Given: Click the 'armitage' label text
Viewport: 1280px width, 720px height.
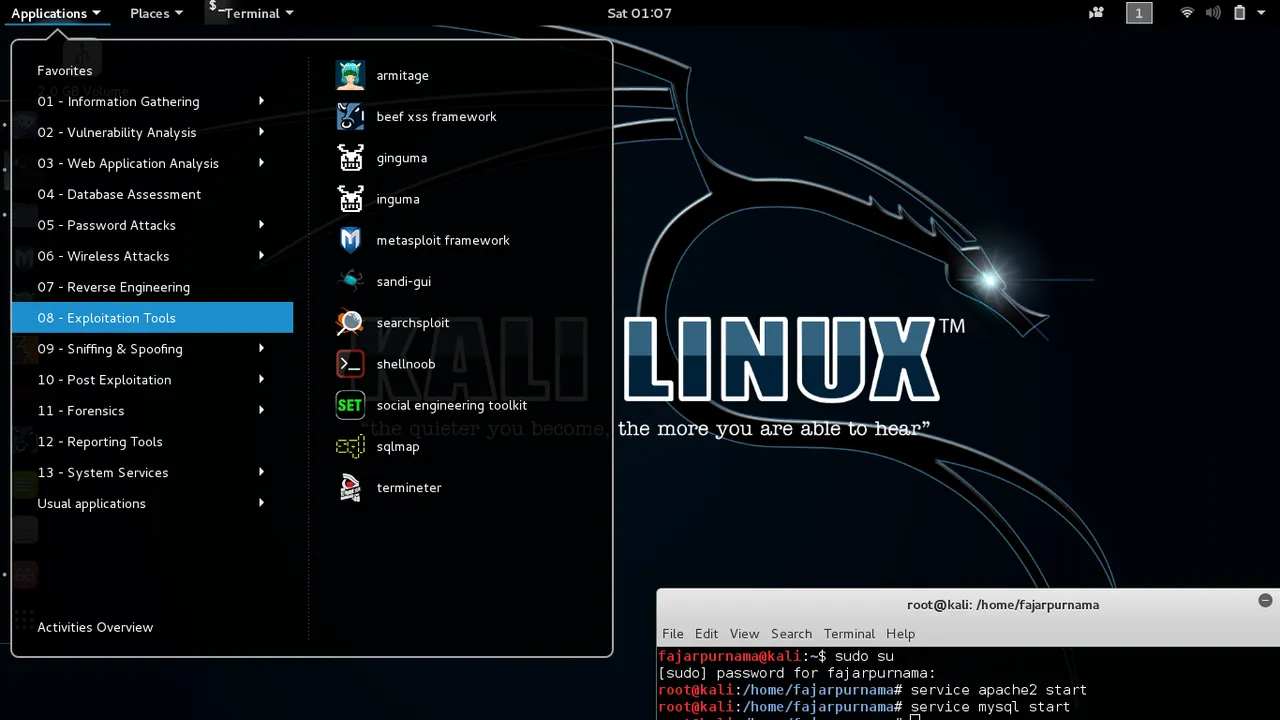Looking at the screenshot, I should (x=402, y=75).
